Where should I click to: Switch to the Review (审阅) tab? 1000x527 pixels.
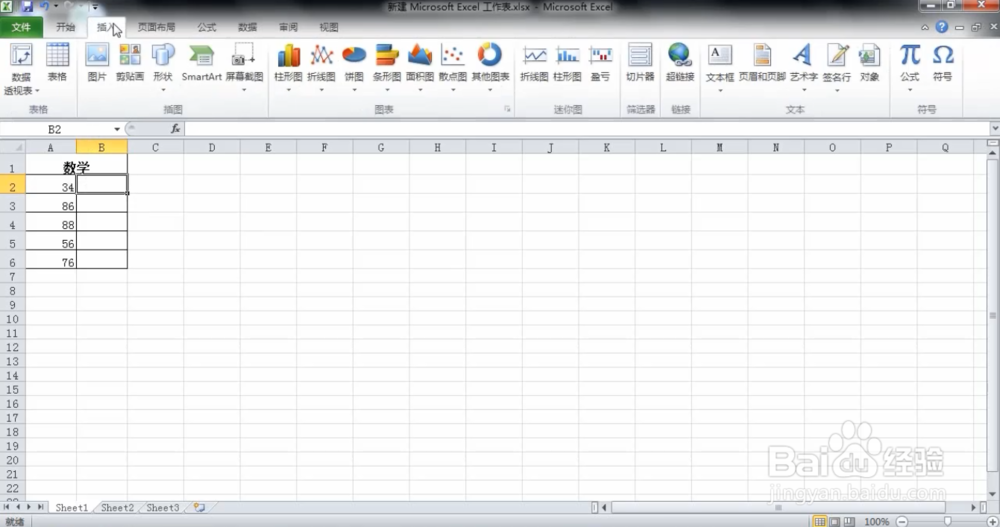(288, 27)
